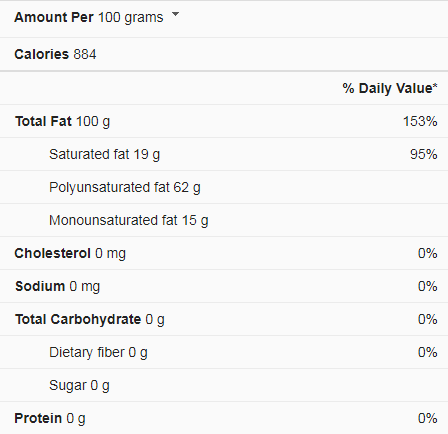Click the Amount Per label

click(54, 17)
